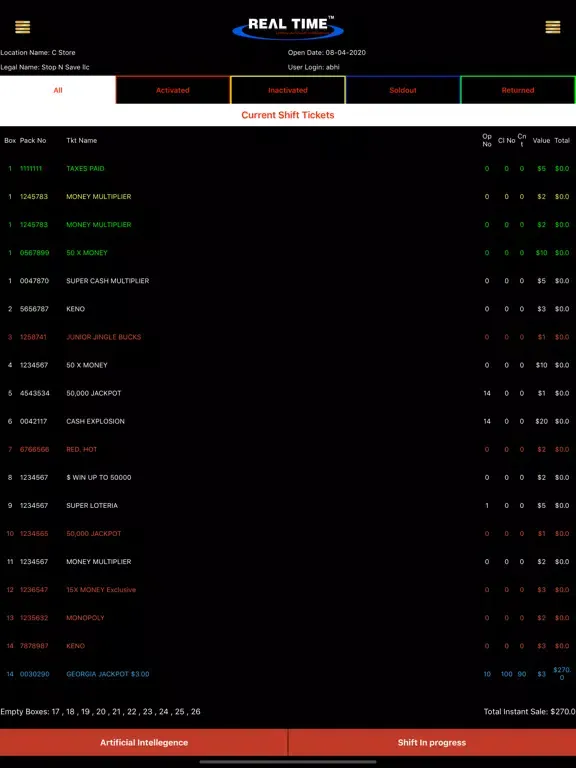Select yellow MONEY MULTIPLIER pack 1245783
Viewport: 576px width, 768px height.
point(288,196)
